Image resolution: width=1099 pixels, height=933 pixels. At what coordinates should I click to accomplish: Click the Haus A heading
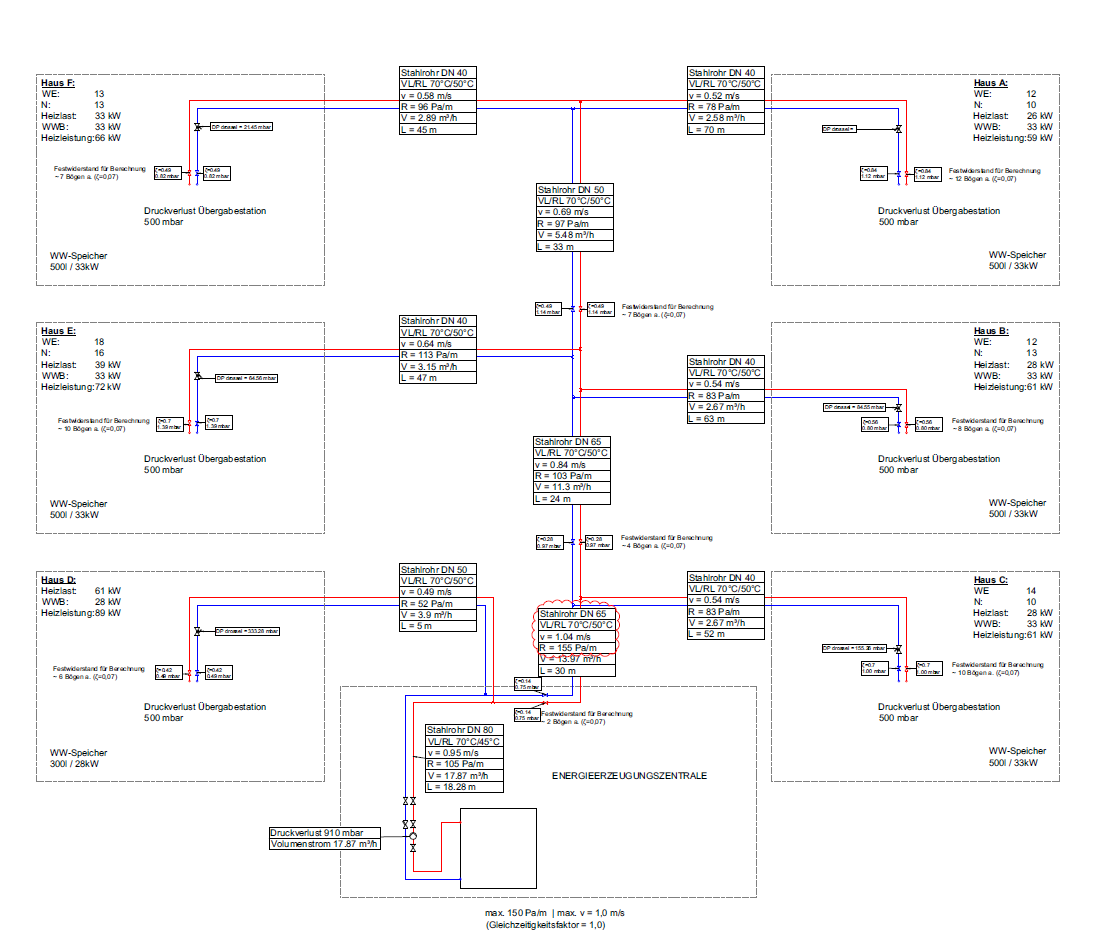click(x=990, y=81)
